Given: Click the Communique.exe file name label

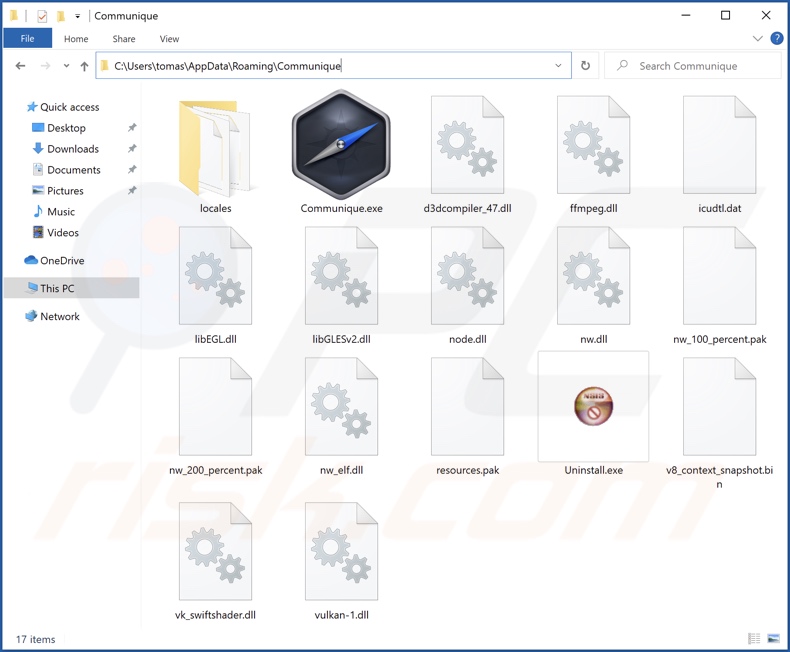Looking at the screenshot, I should (x=342, y=208).
